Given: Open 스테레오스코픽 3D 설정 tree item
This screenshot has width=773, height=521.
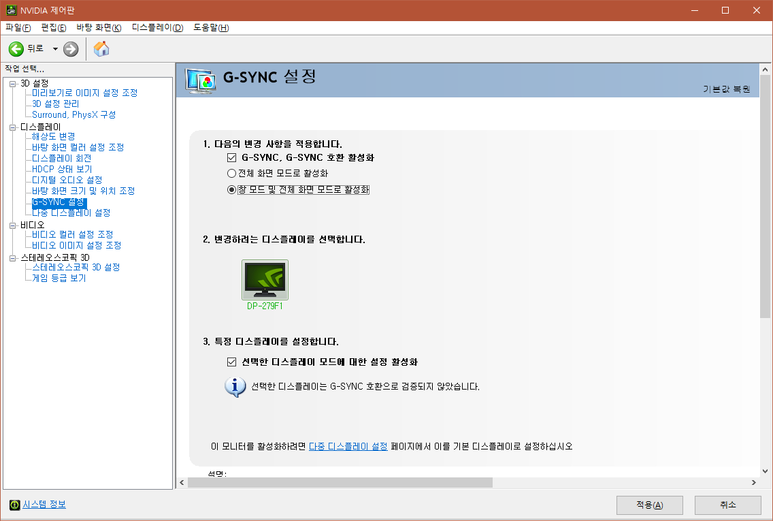Looking at the screenshot, I should point(76,267).
